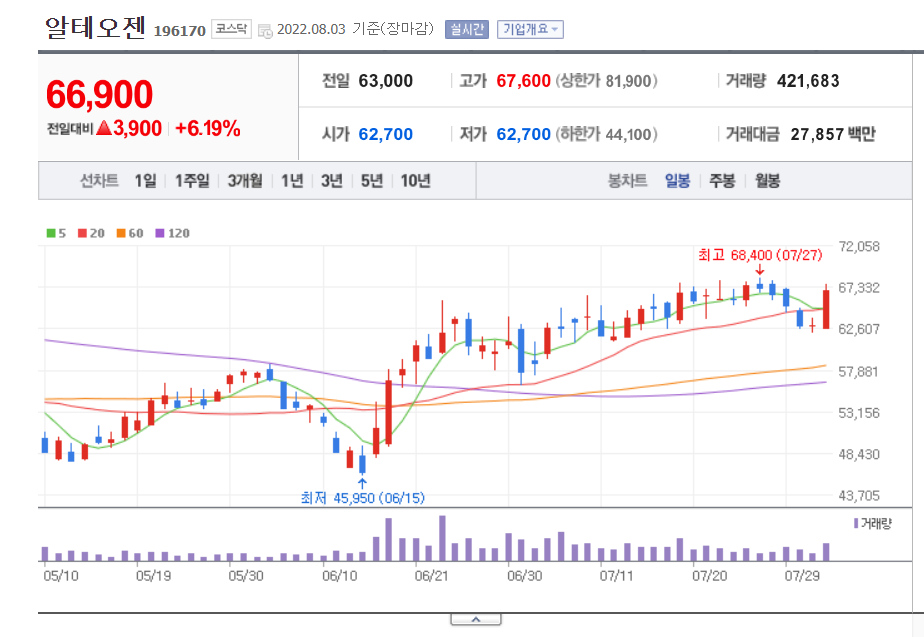The height and width of the screenshot is (637, 924).
Task: Click the 06/21 date axis label
Action: tap(431, 576)
